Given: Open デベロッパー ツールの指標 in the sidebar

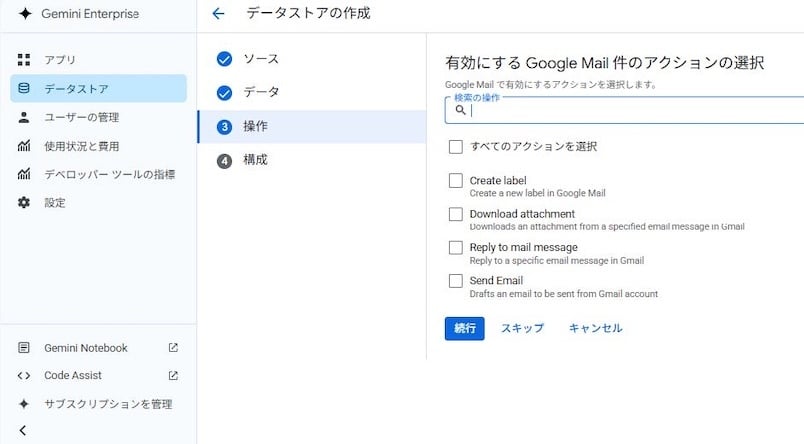Looking at the screenshot, I should pos(98,174).
